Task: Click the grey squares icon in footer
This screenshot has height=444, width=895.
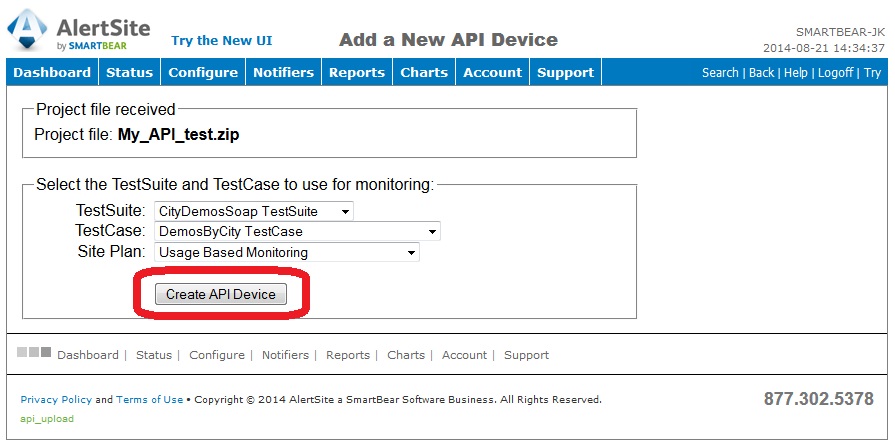Action: 34,352
